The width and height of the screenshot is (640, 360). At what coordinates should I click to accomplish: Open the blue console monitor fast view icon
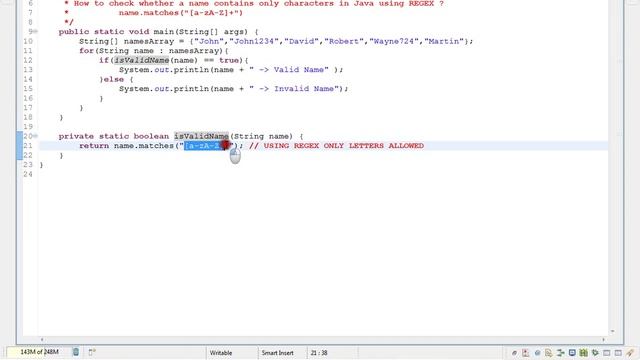point(572,353)
